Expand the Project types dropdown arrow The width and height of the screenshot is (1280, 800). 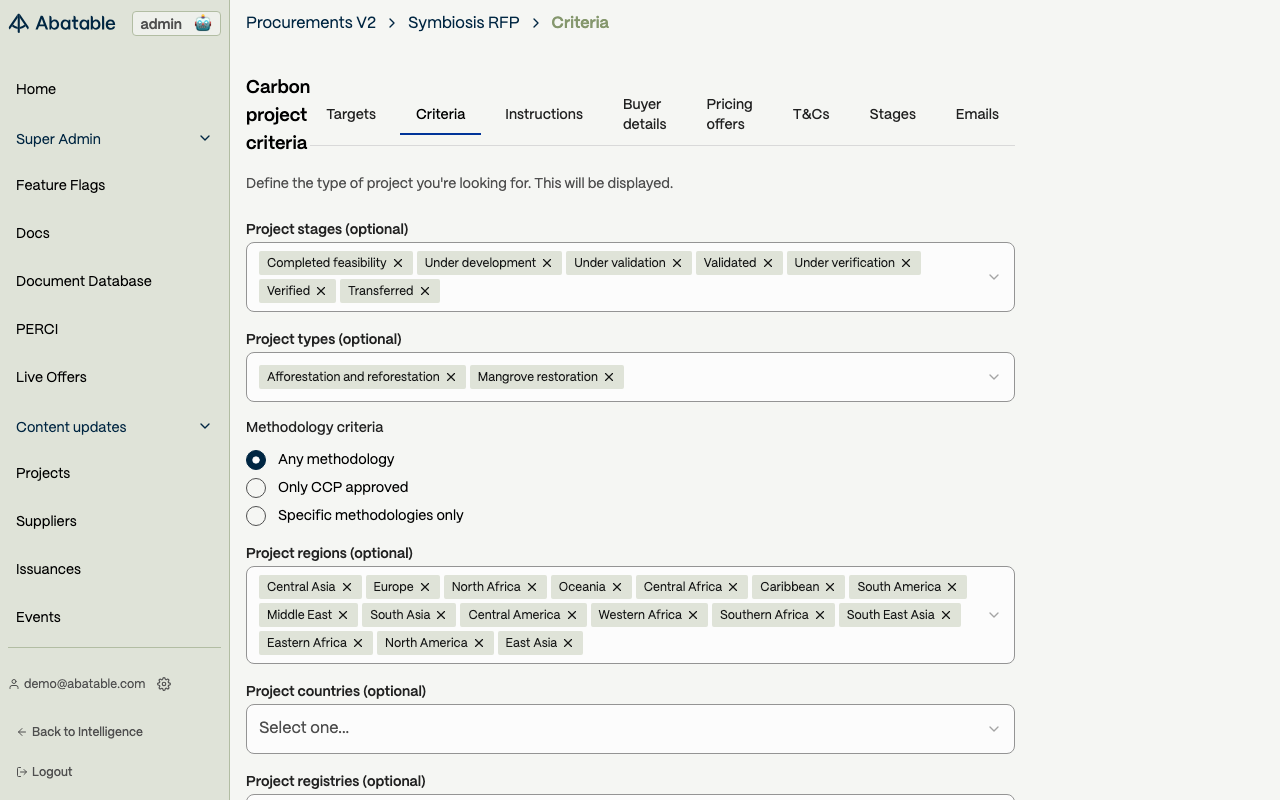(x=994, y=377)
